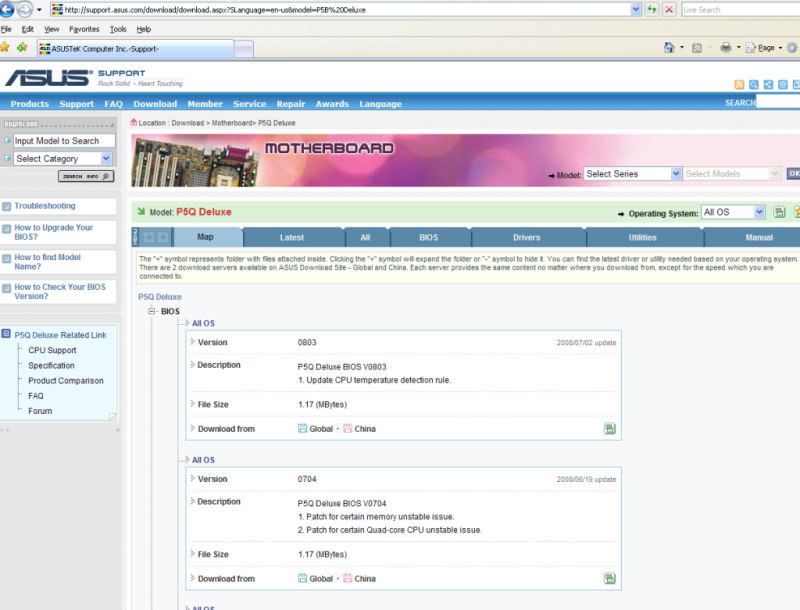Open the IE Home icon in toolbar
The image size is (800, 610).
(669, 47)
